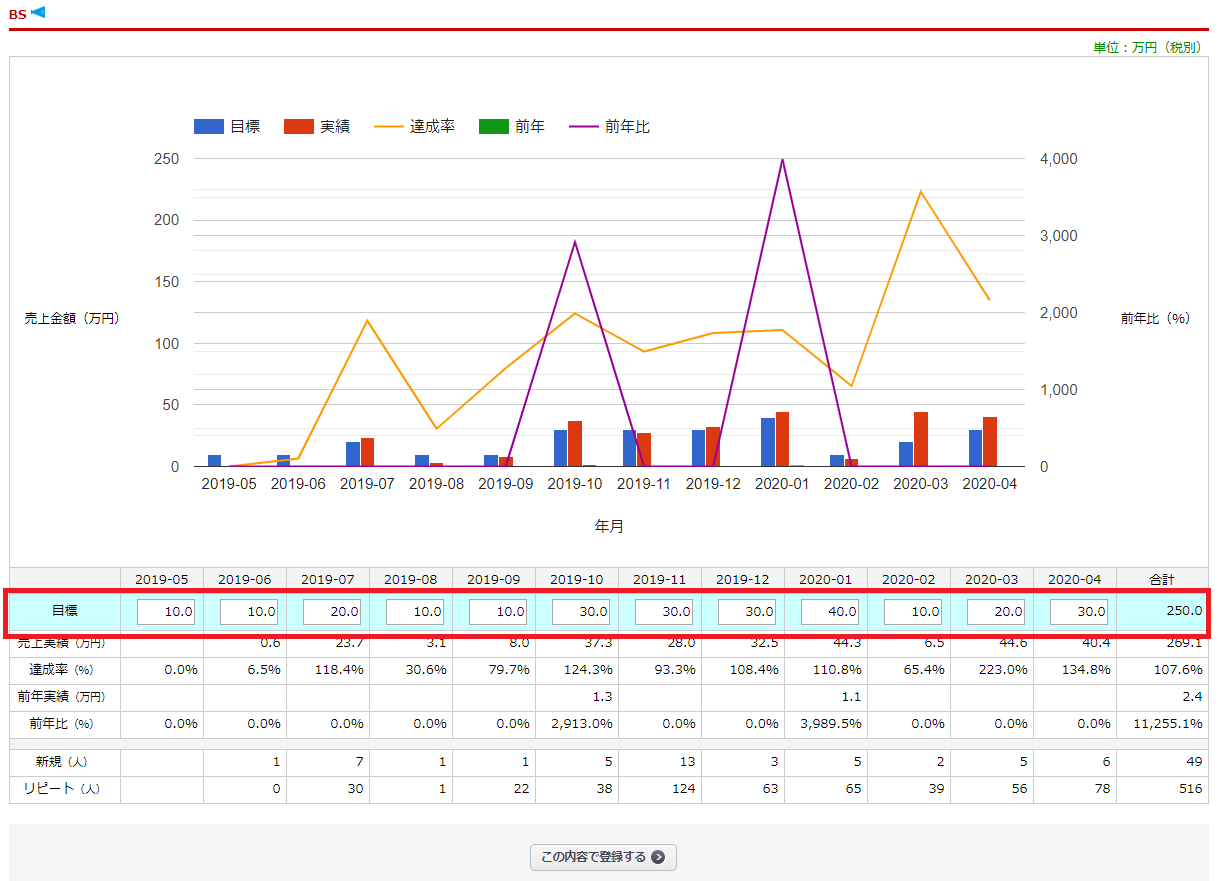Click the 前年比 peak at 2020-01
Image resolution: width=1225 pixels, height=881 pixels.
pos(782,160)
